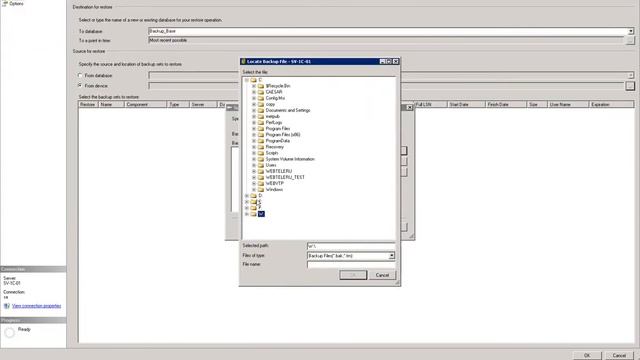
Task: Select the inetpub folder name
Action: click(273, 117)
